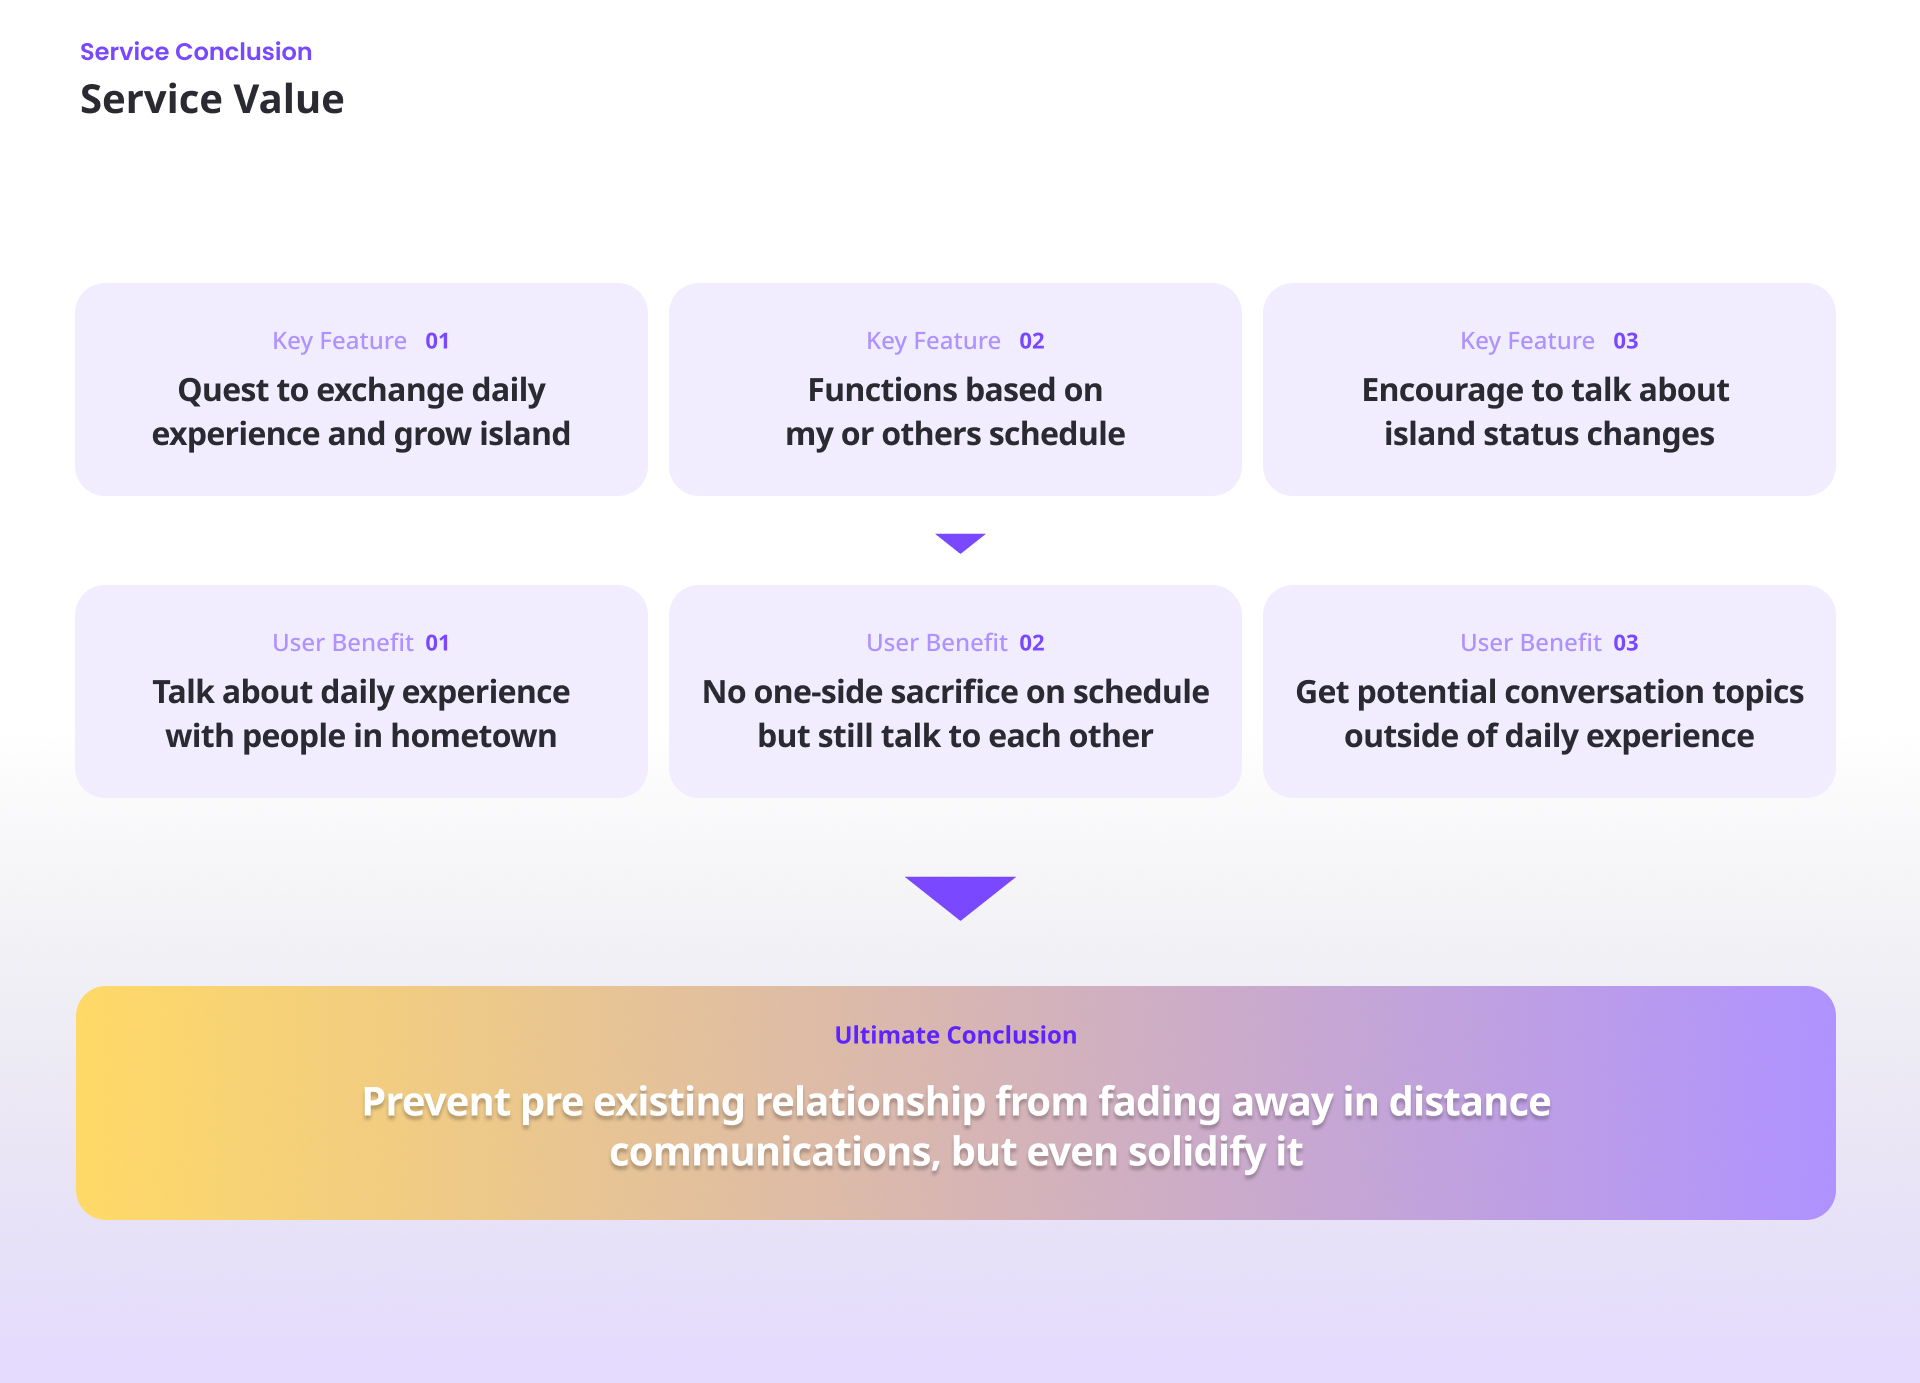1920x1383 pixels.
Task: Click the Ultimate Conclusion label
Action: tap(955, 1035)
